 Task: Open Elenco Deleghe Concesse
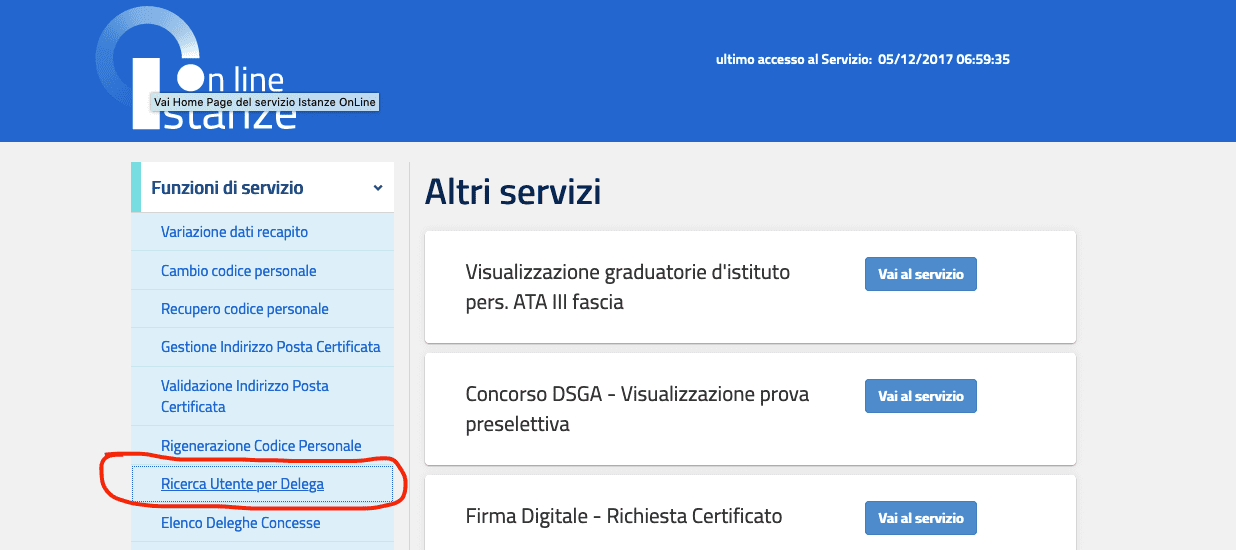pos(240,523)
